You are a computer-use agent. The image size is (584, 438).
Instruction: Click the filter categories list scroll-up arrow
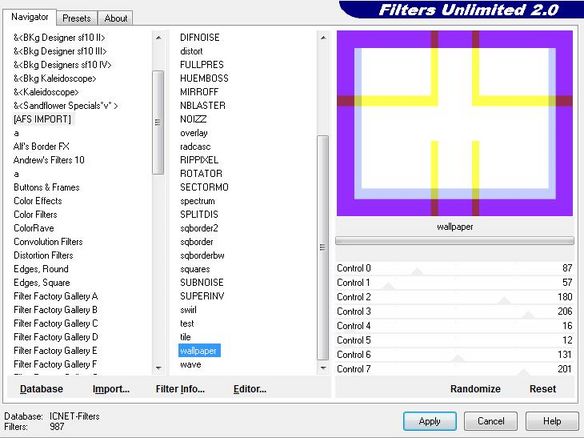click(x=158, y=38)
